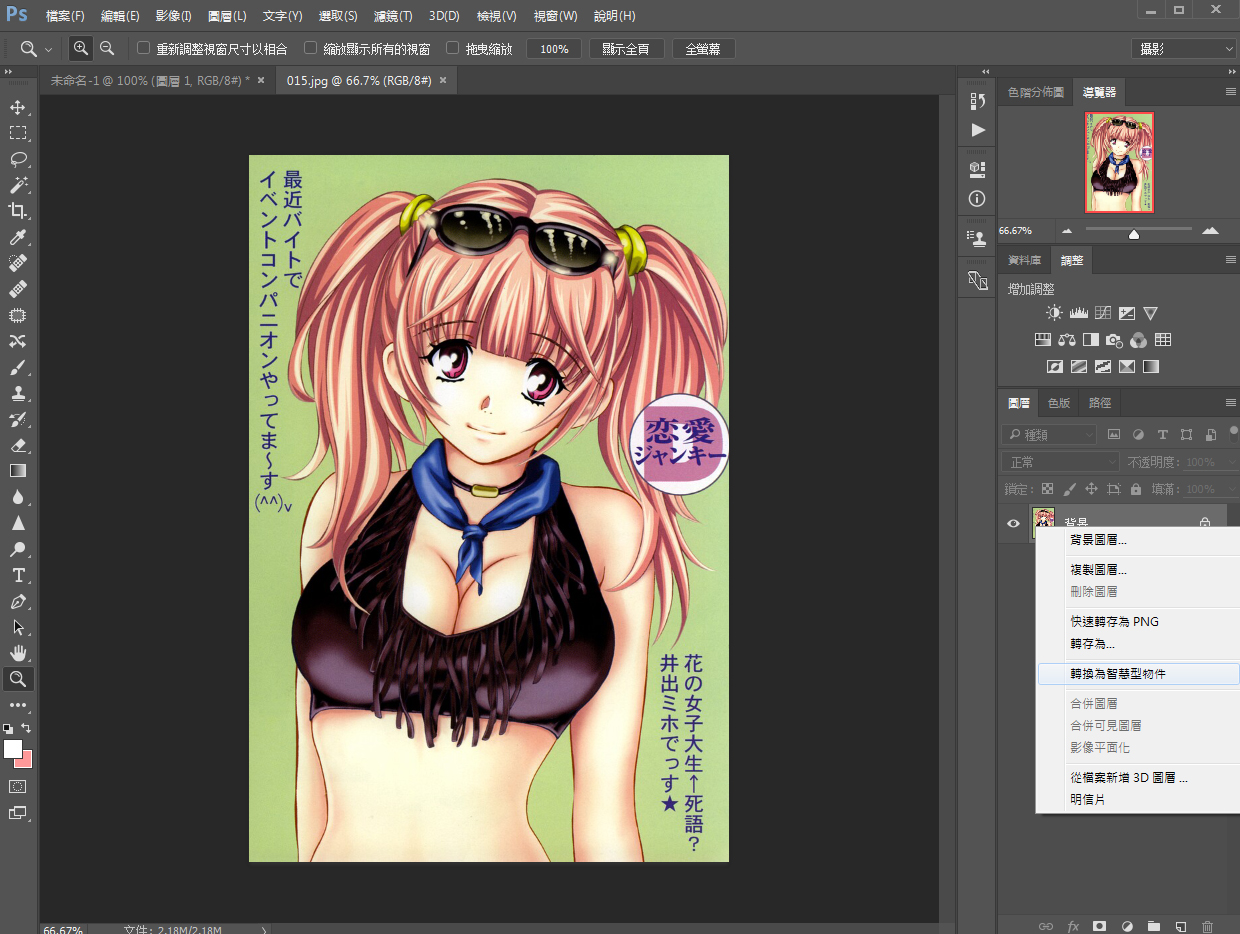Toggle lock image pixels brush icon
Image resolution: width=1240 pixels, height=934 pixels.
pyautogui.click(x=1069, y=489)
